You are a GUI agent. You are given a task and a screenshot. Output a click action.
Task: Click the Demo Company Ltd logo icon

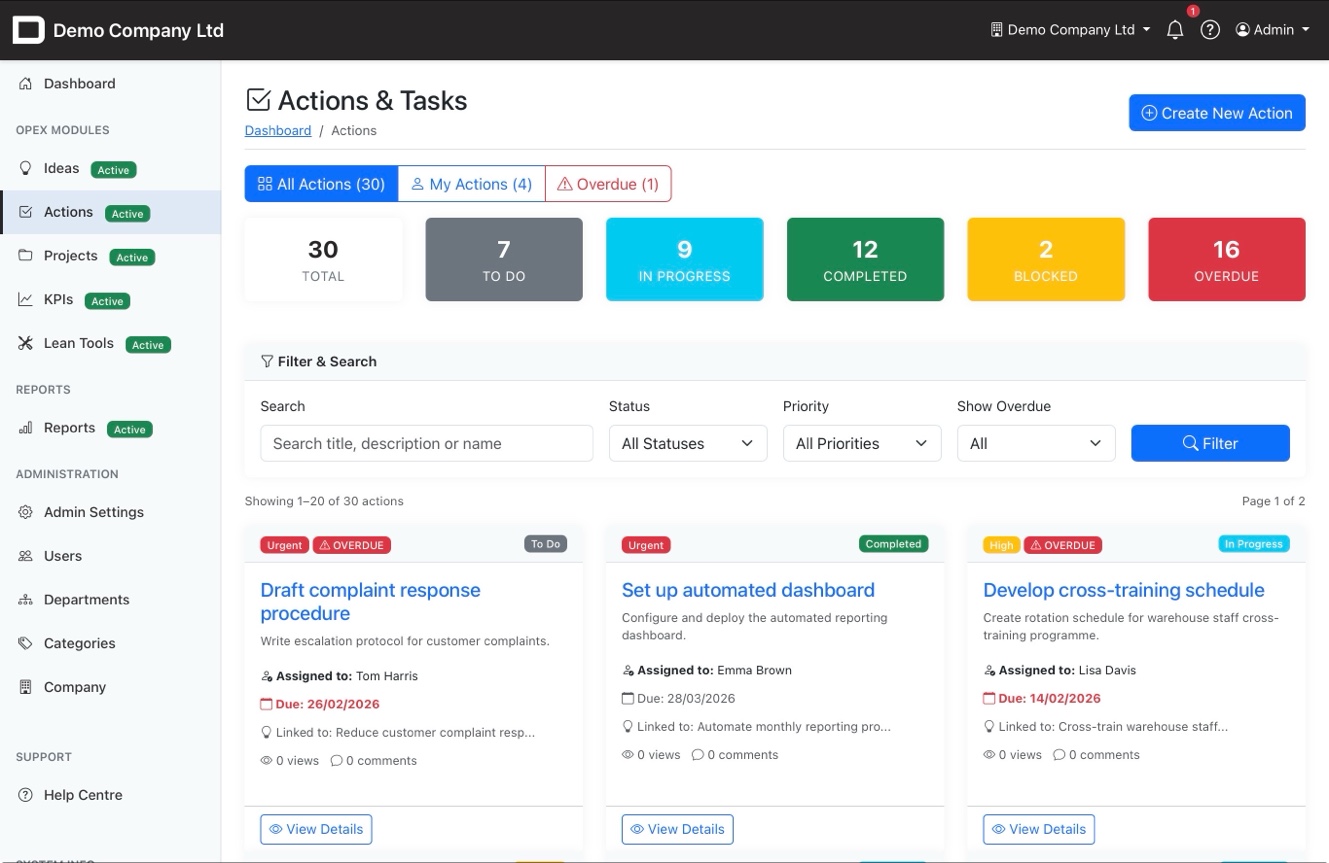click(x=28, y=30)
